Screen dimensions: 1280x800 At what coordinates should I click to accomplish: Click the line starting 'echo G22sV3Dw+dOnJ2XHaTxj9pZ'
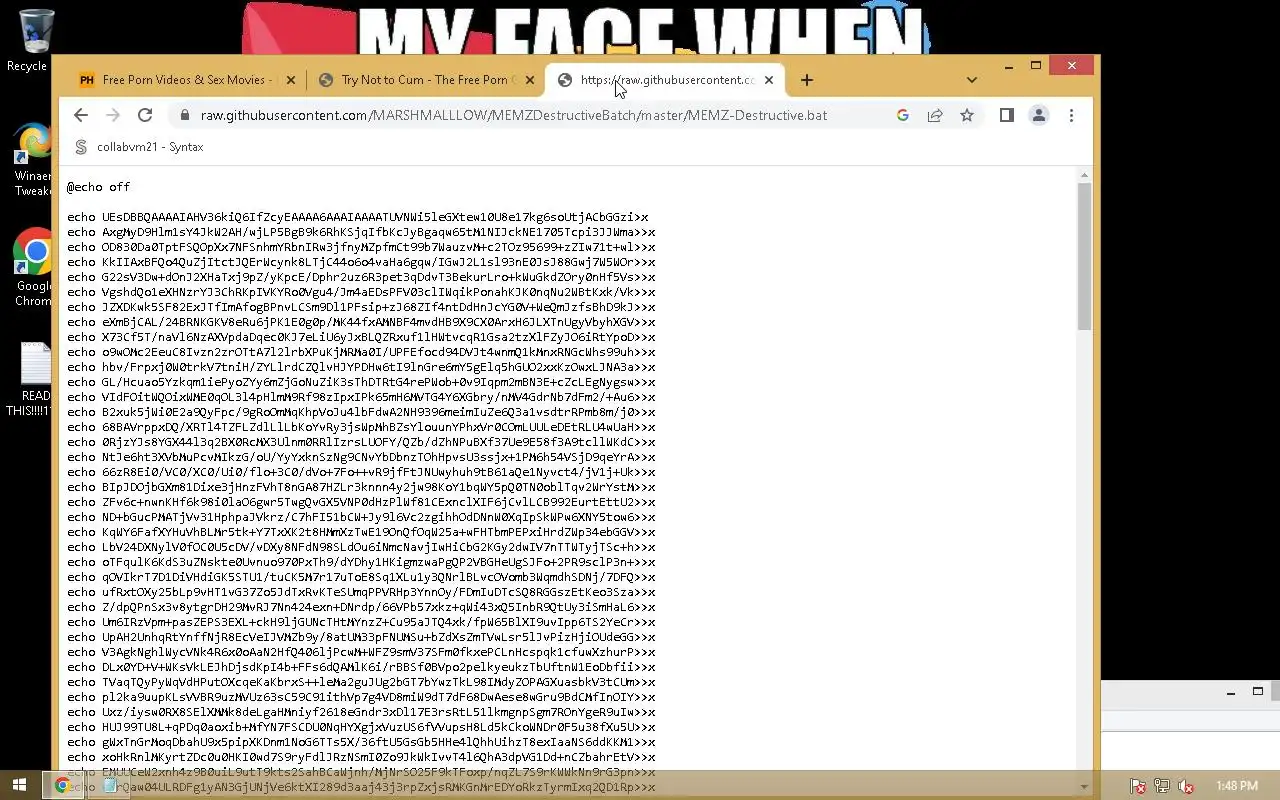pyautogui.click(x=361, y=277)
